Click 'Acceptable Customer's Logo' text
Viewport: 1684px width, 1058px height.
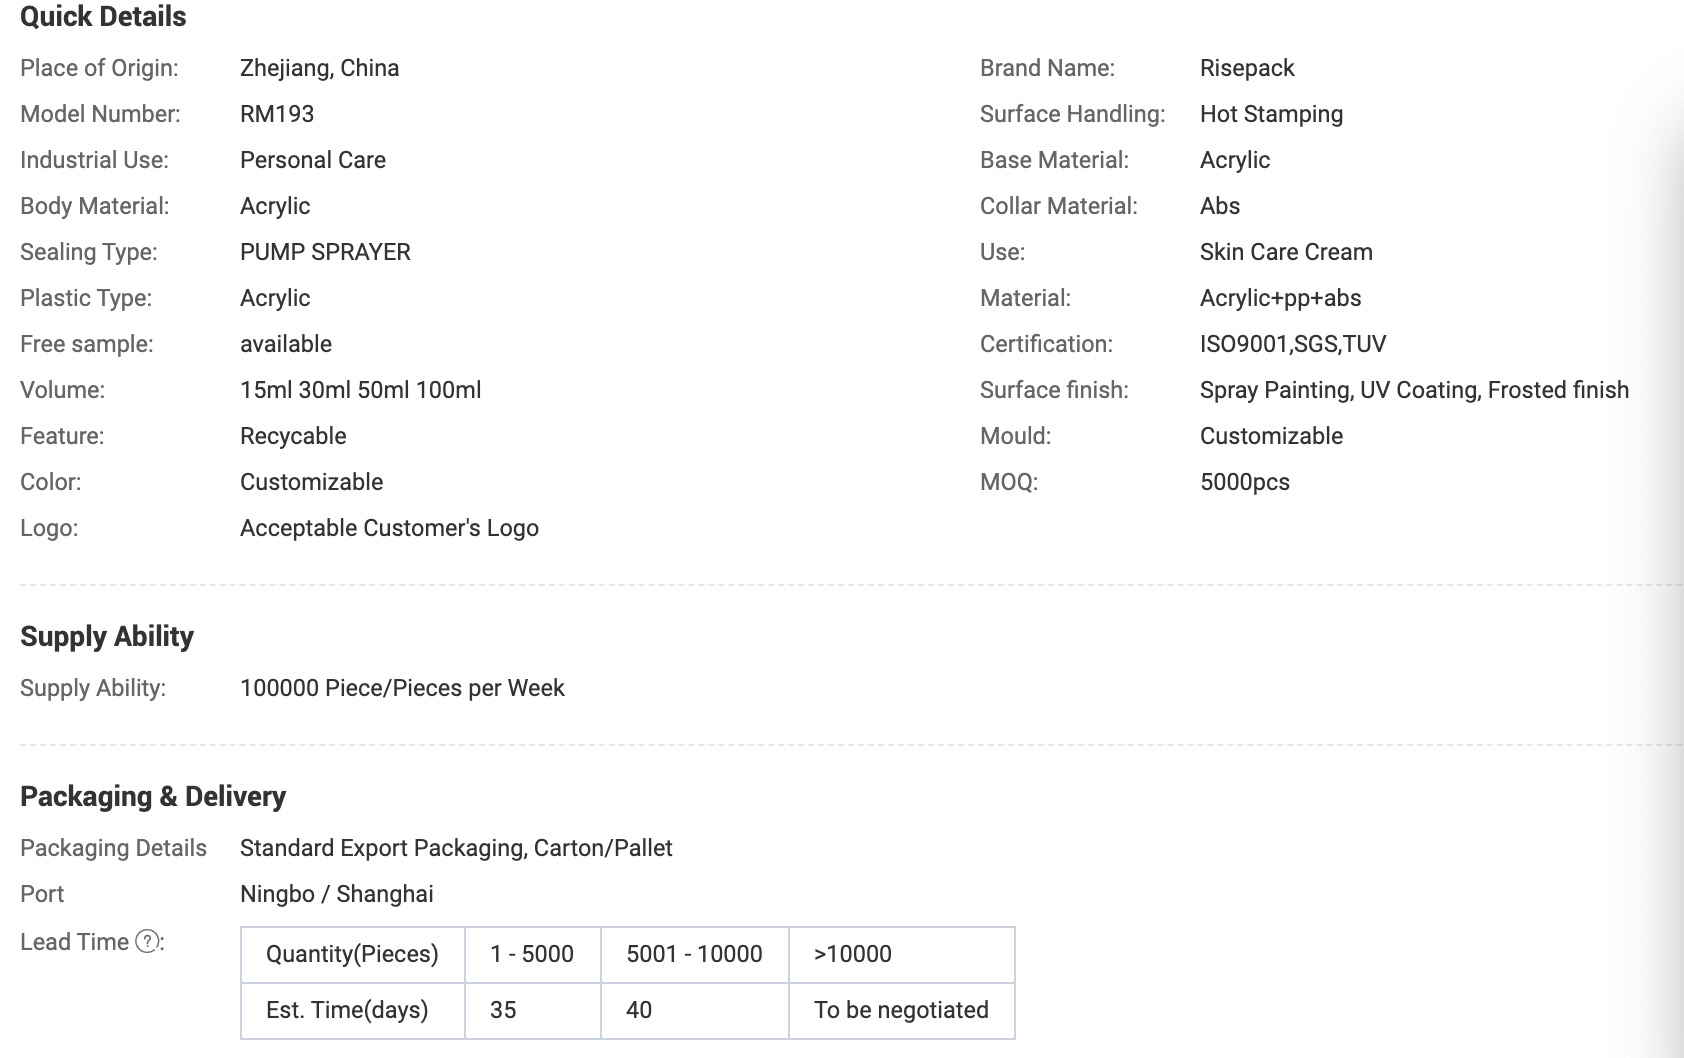click(x=389, y=528)
